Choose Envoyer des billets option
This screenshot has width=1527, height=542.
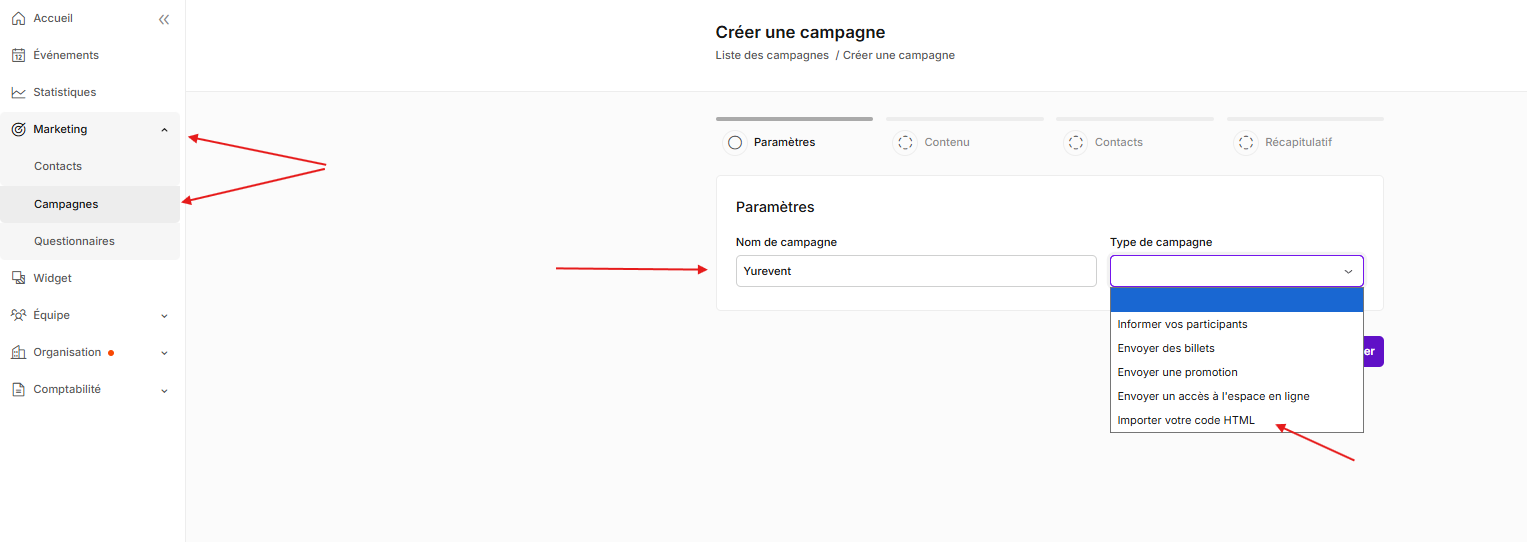coord(1236,348)
